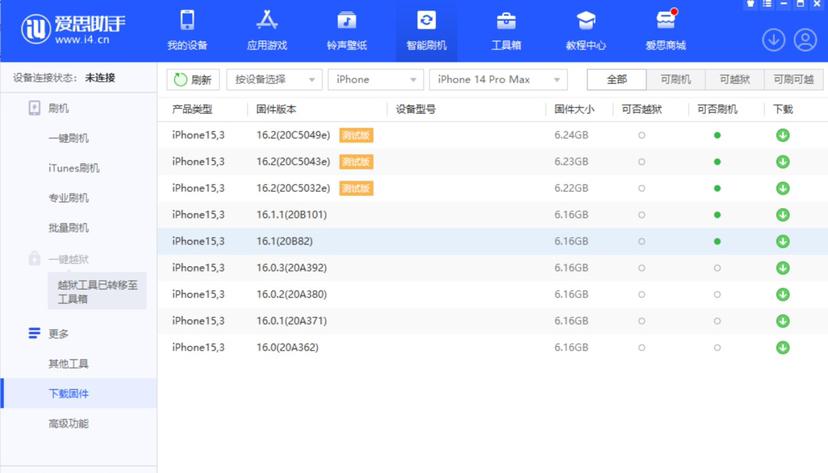Download firmware 16.2(20C5043e)

click(783, 162)
